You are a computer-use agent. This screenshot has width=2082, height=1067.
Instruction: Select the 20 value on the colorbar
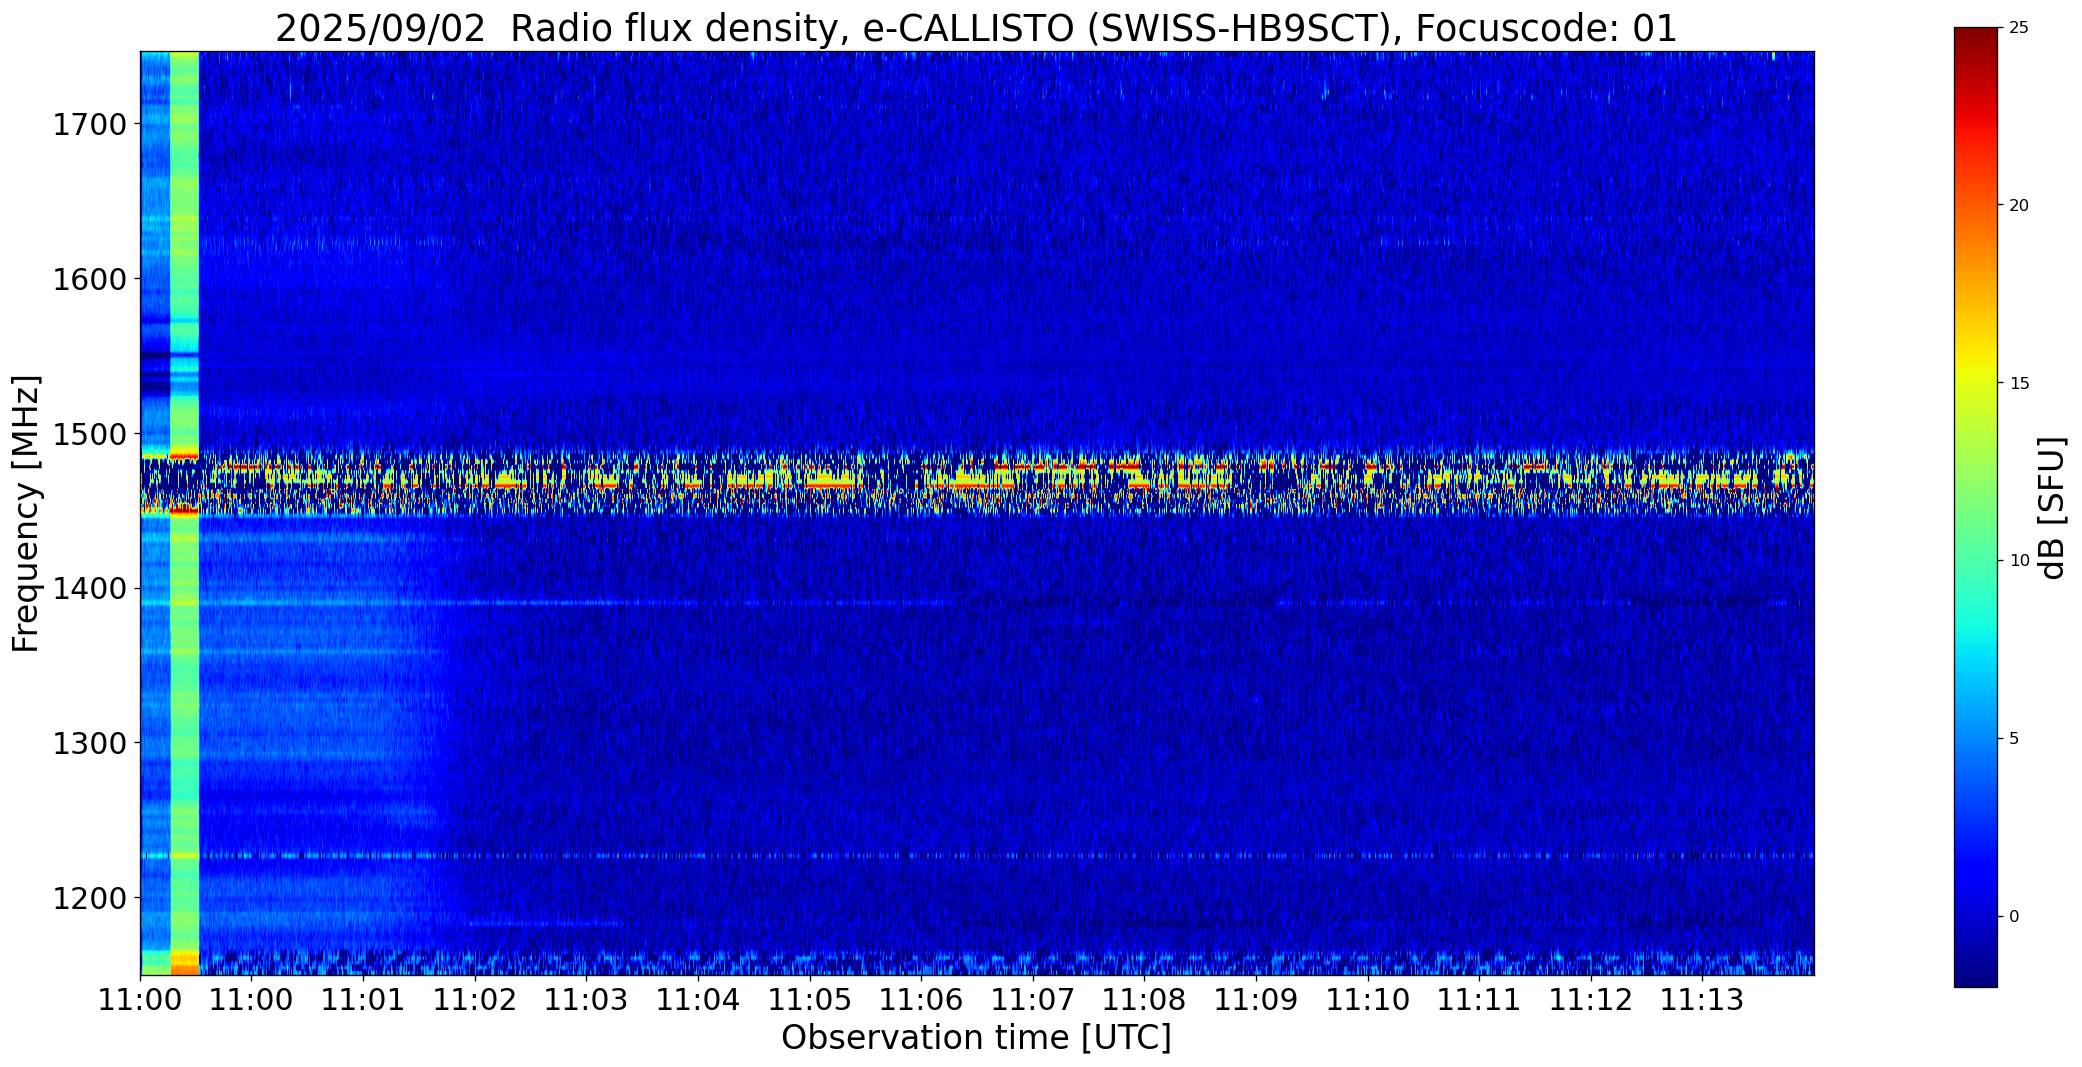pyautogui.click(x=2019, y=206)
